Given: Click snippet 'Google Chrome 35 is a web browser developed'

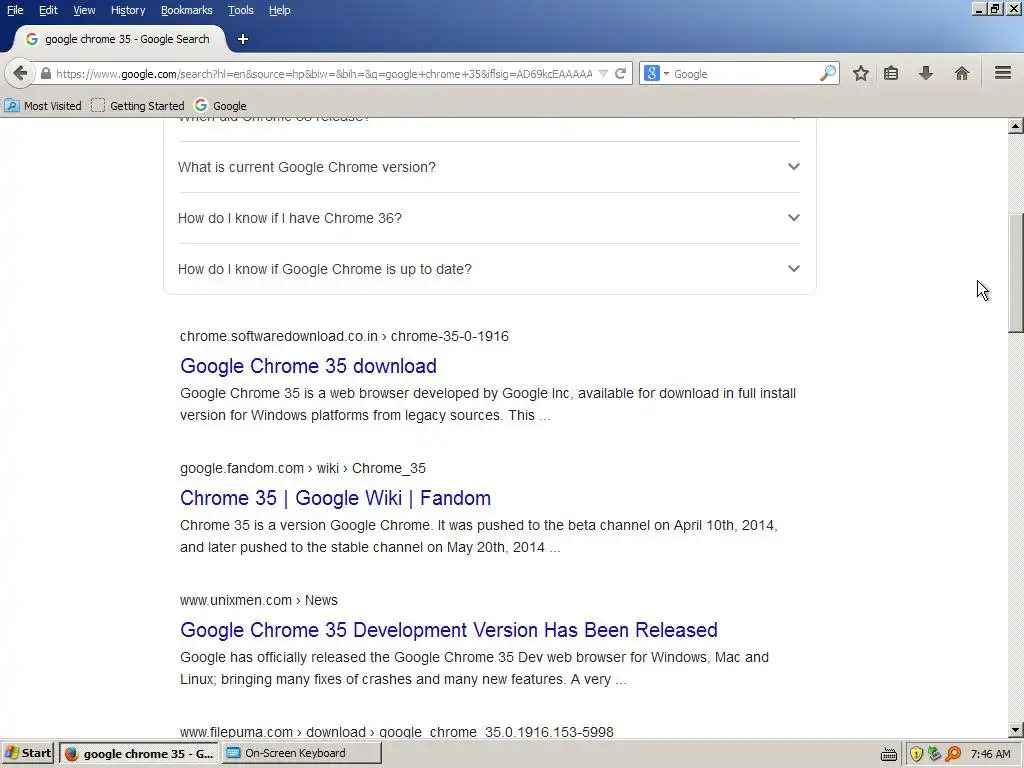Looking at the screenshot, I should [x=488, y=404].
